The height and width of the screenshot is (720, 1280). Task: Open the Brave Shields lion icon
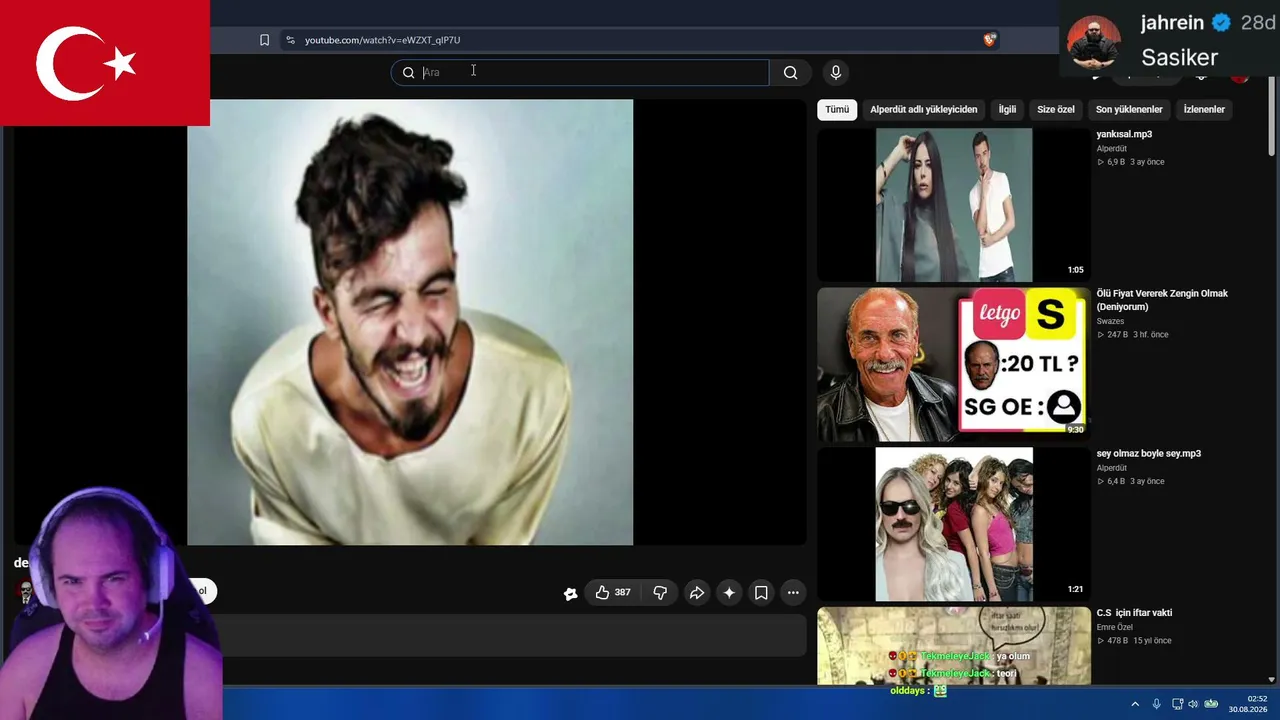click(989, 40)
